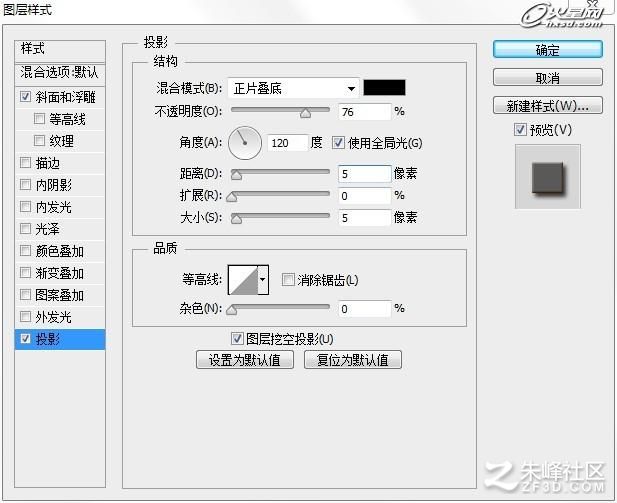Click the 杂色 slider handle
This screenshot has width=617, height=503.
(x=232, y=310)
